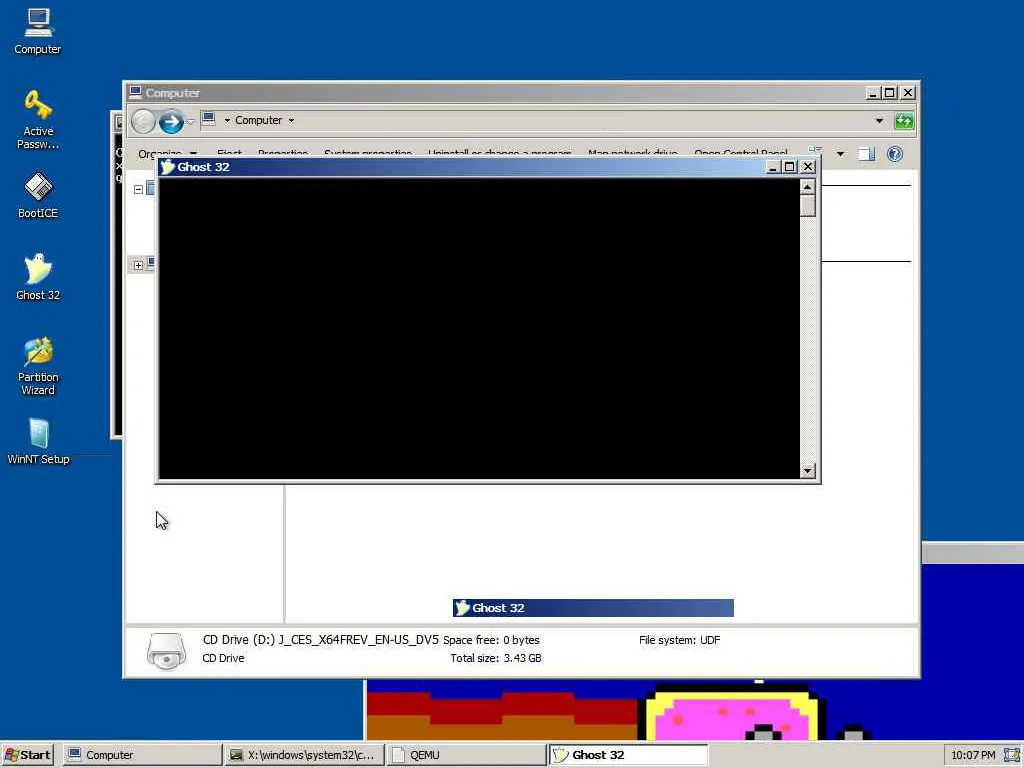This screenshot has height=768, width=1024.
Task: Switch to Computer taskbar button
Action: tap(142, 755)
